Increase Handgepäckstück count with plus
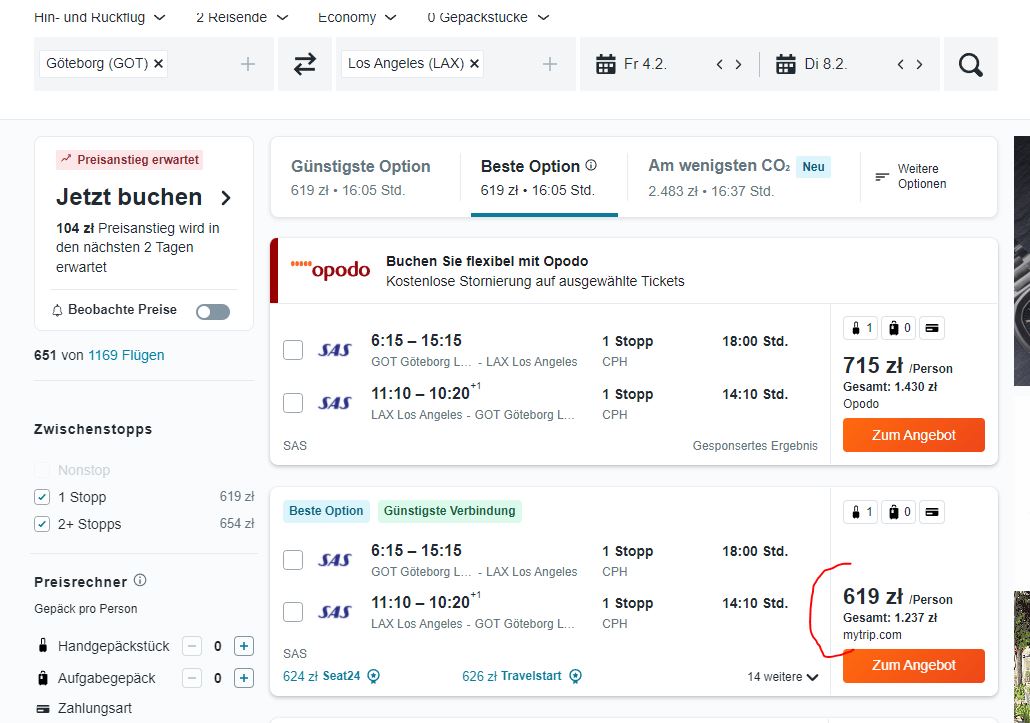The height and width of the screenshot is (723, 1030). click(244, 646)
